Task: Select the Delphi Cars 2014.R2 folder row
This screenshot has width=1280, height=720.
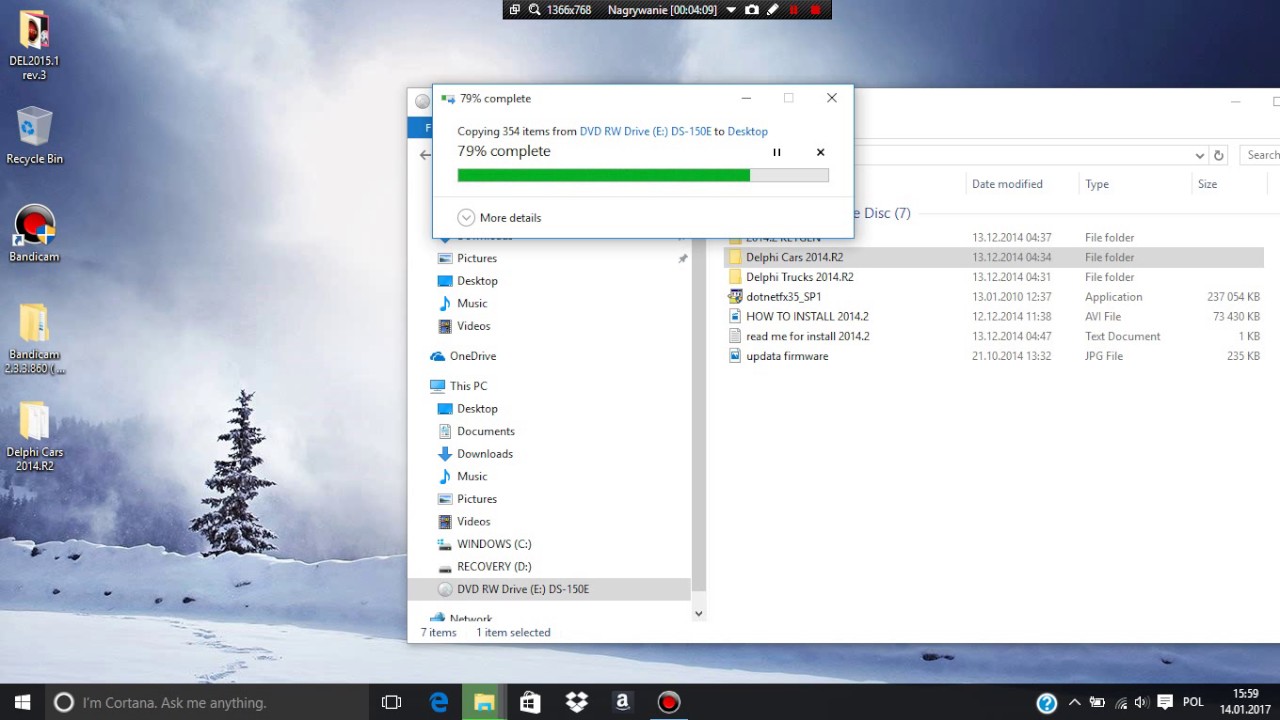Action: (993, 257)
